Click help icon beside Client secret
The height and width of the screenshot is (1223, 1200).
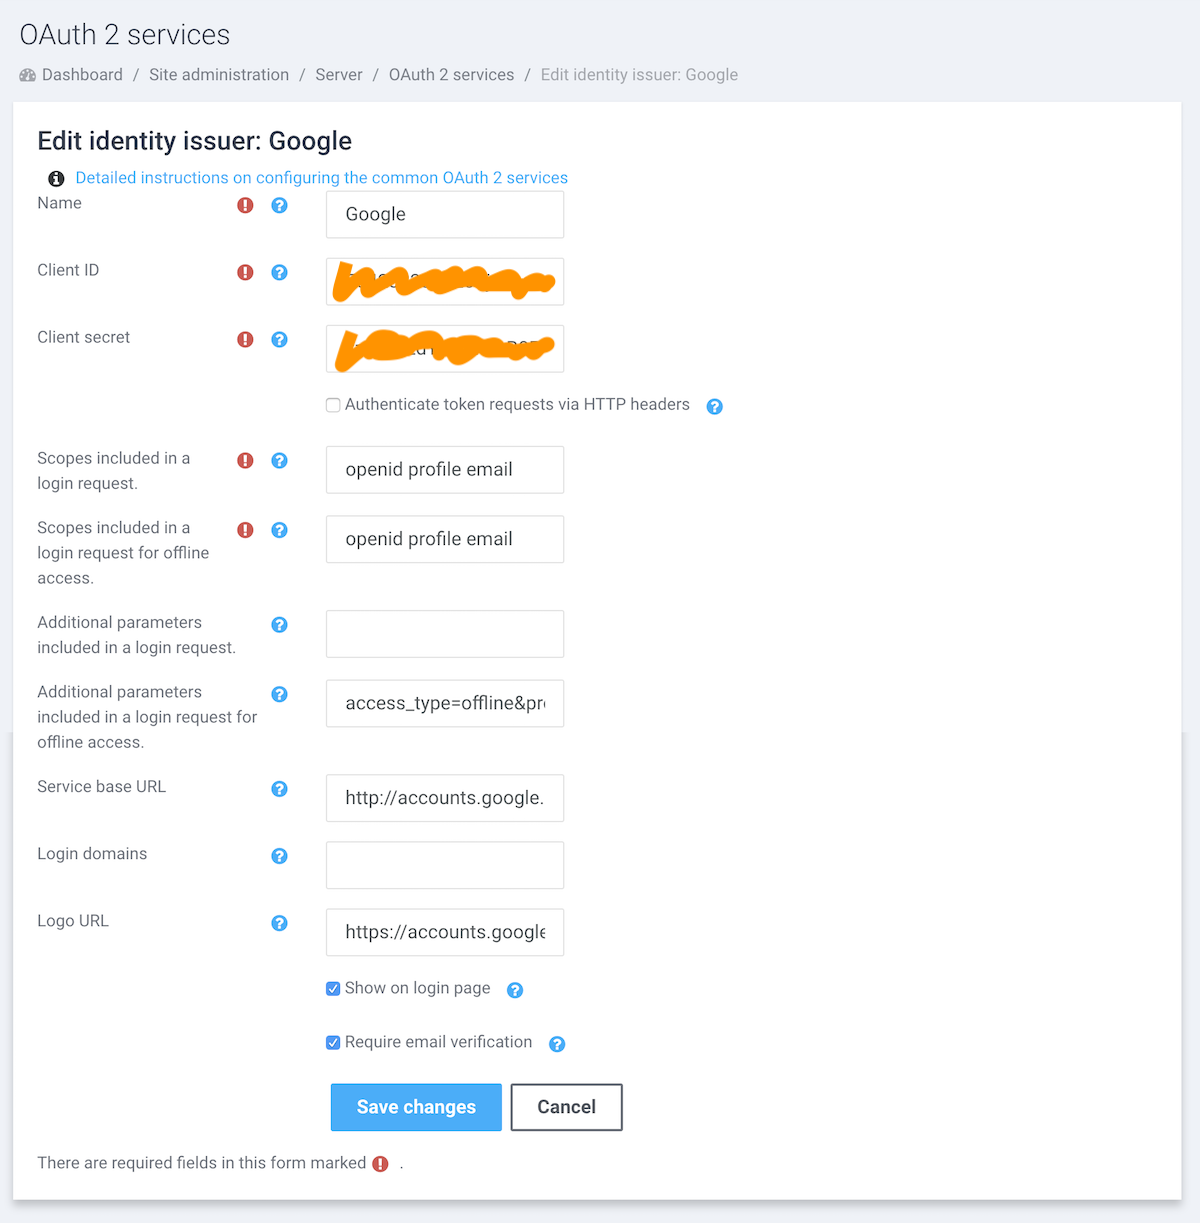(280, 339)
